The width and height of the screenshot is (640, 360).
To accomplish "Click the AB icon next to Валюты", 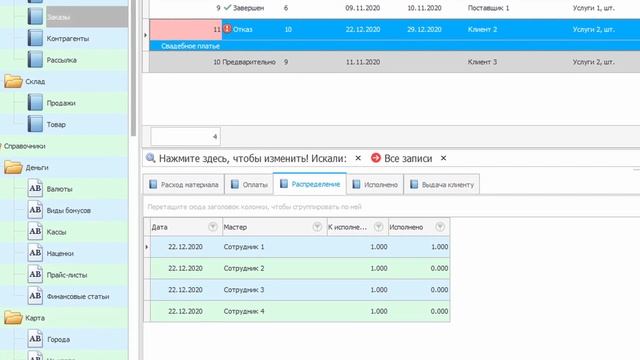I will coord(35,189).
